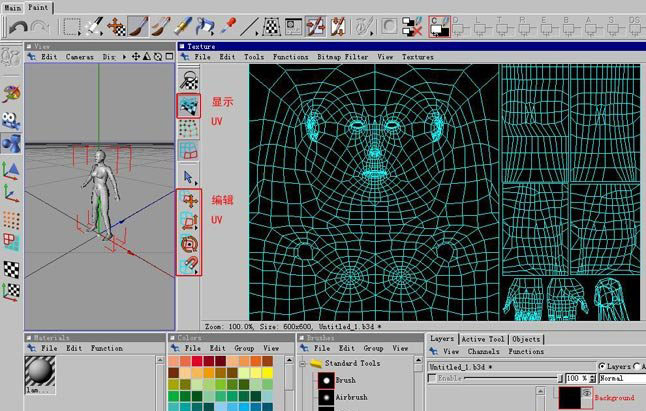Screen dimensions: 646x411
Task: Select the fill bucket tool
Action: pyautogui.click(x=205, y=27)
